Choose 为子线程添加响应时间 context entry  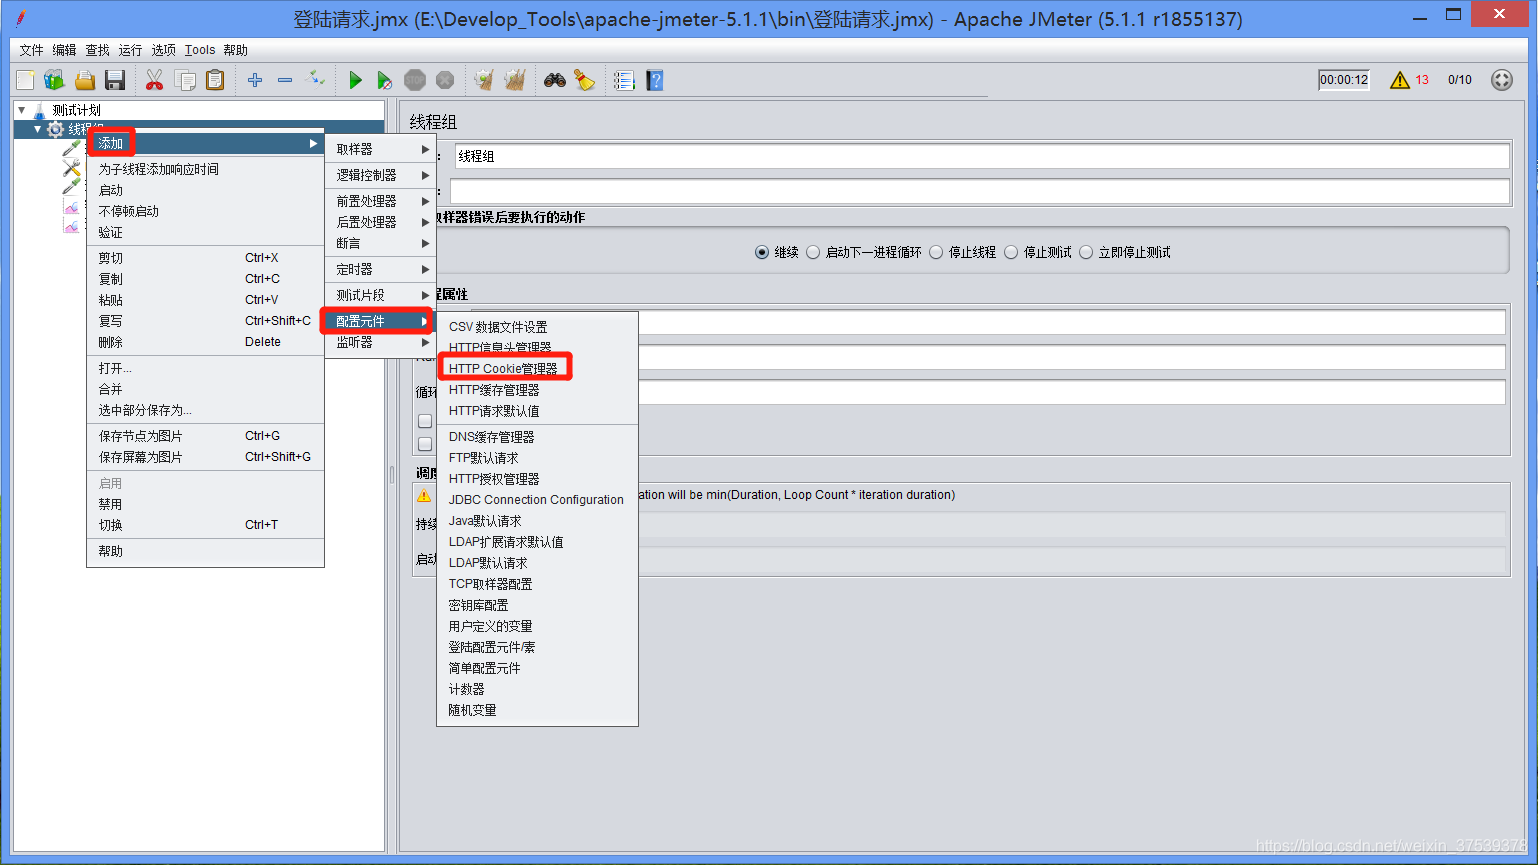(206, 169)
